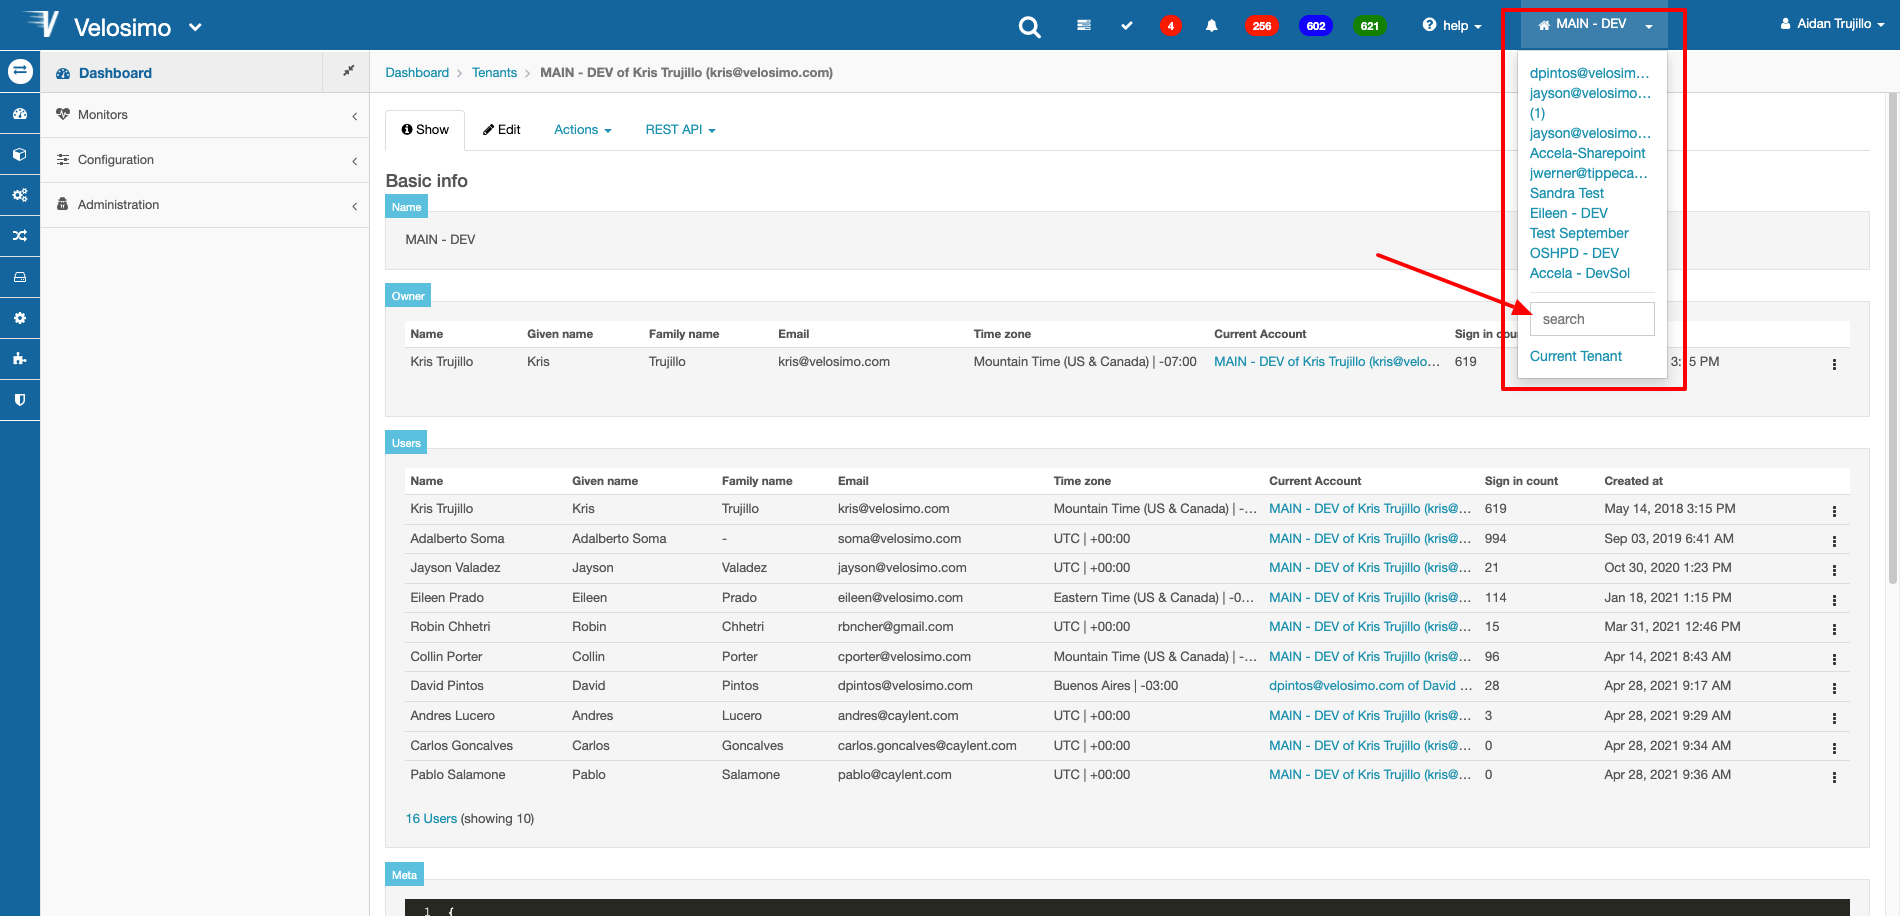Select the single gear sidebar icon
Image resolution: width=1900 pixels, height=916 pixels.
[20, 318]
